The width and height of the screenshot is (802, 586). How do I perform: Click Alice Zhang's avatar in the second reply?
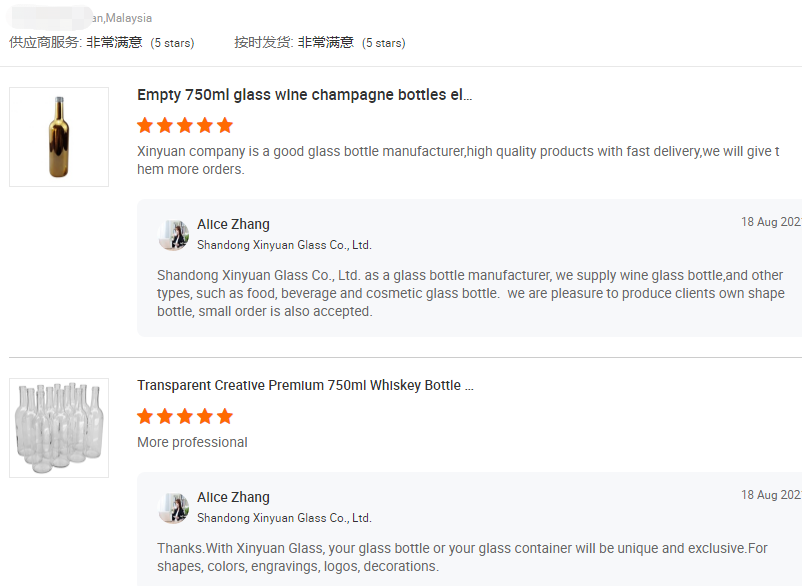(x=174, y=508)
